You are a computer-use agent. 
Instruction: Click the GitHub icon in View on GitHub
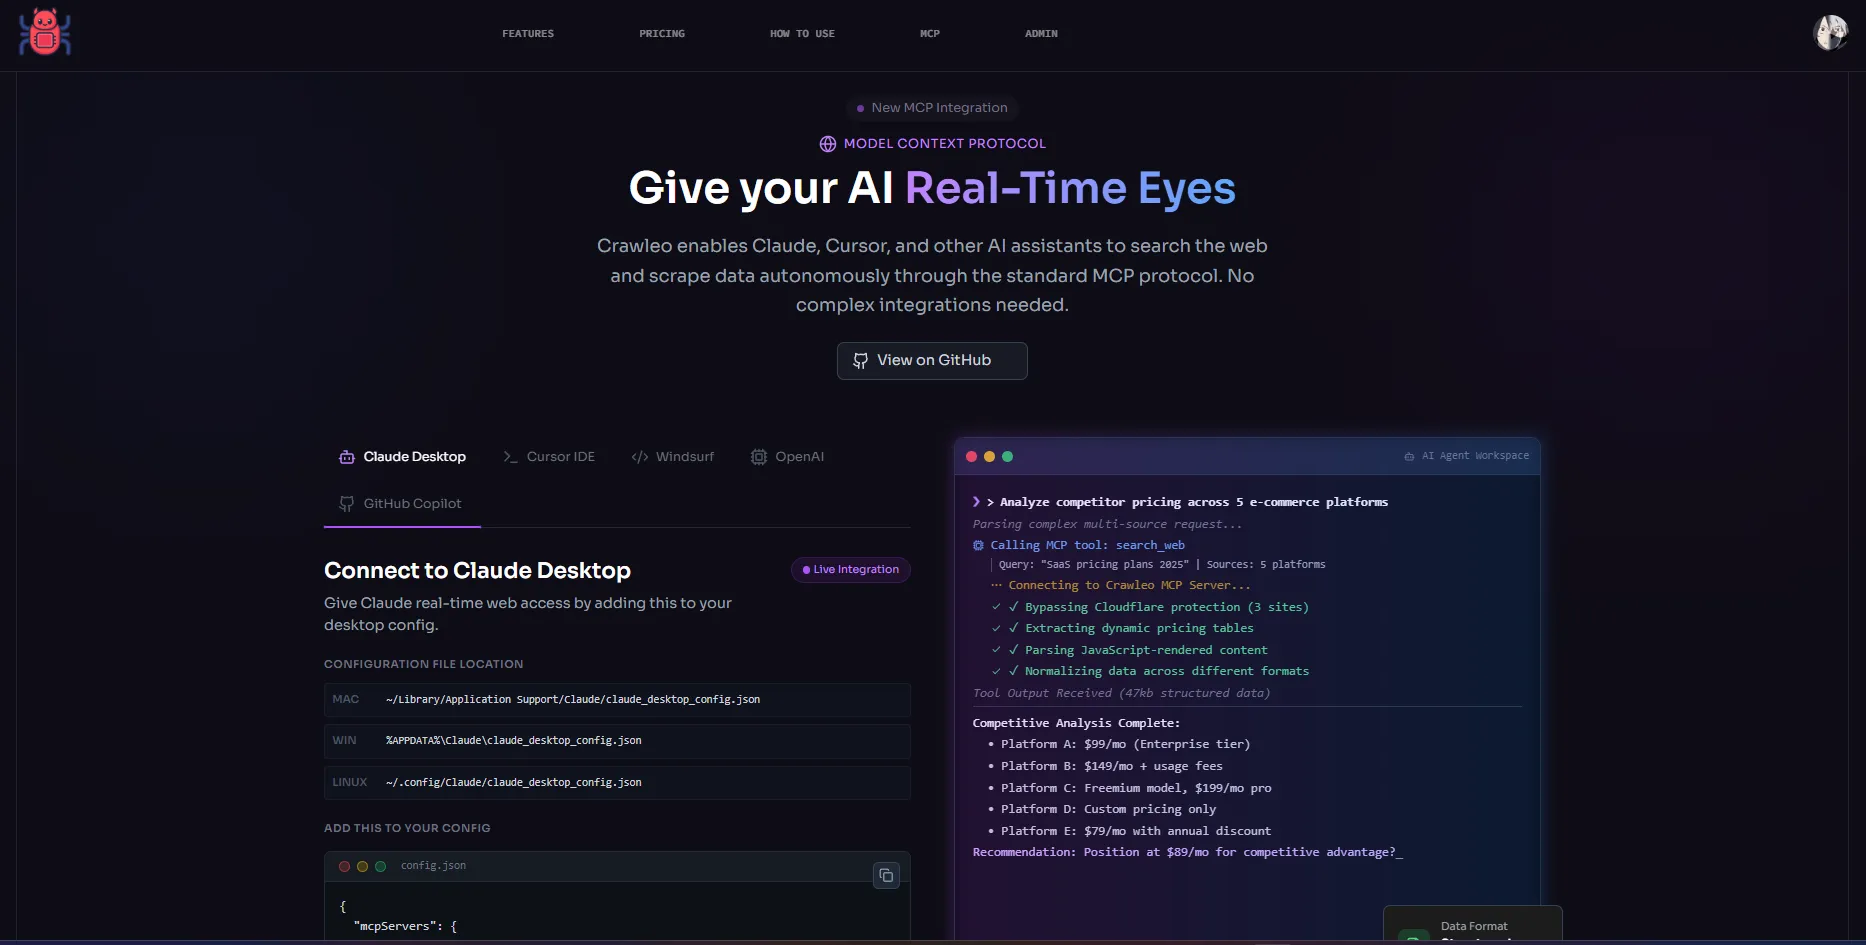click(x=860, y=361)
